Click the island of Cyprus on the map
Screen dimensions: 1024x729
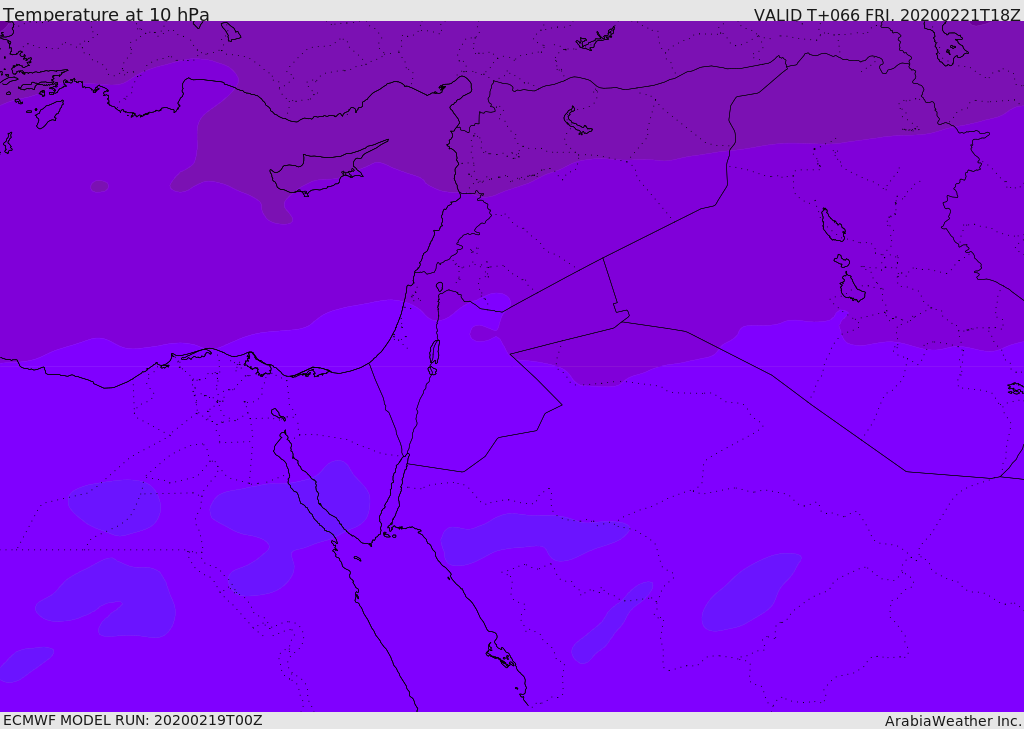point(327,169)
